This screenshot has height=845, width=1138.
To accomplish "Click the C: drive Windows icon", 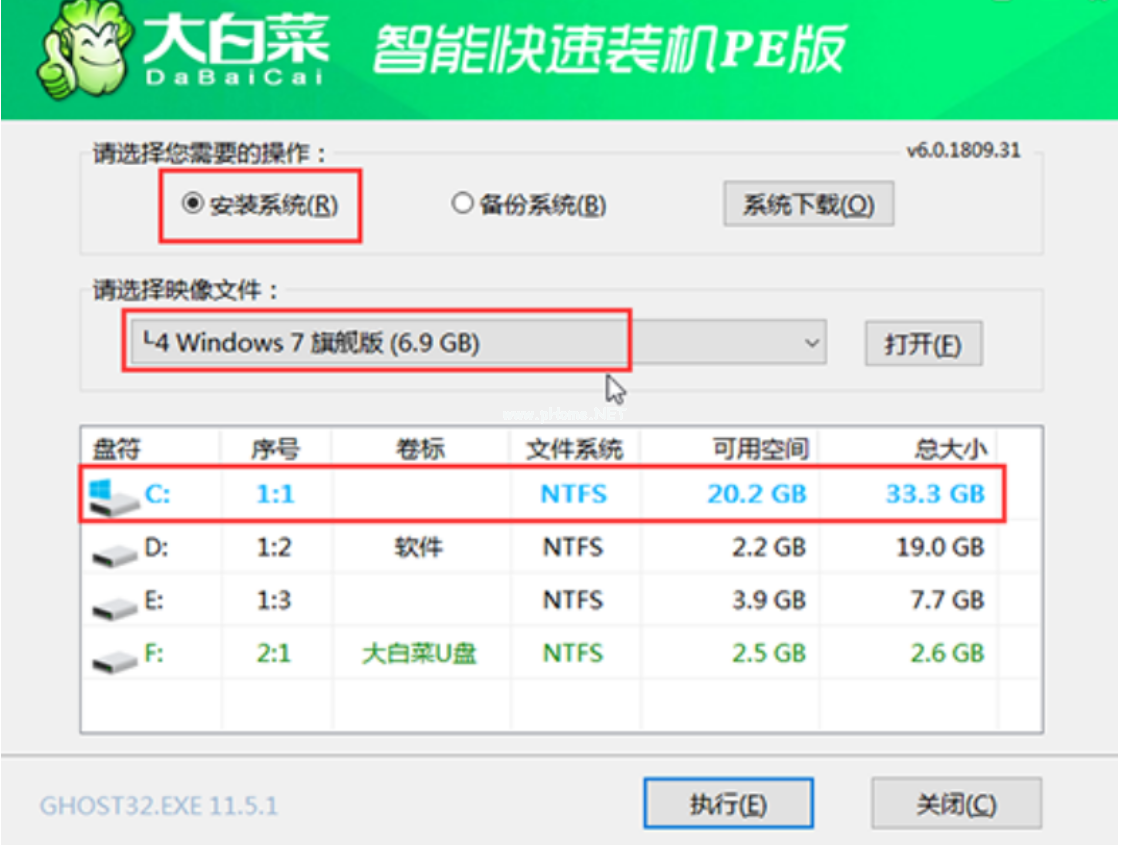I will click(110, 496).
